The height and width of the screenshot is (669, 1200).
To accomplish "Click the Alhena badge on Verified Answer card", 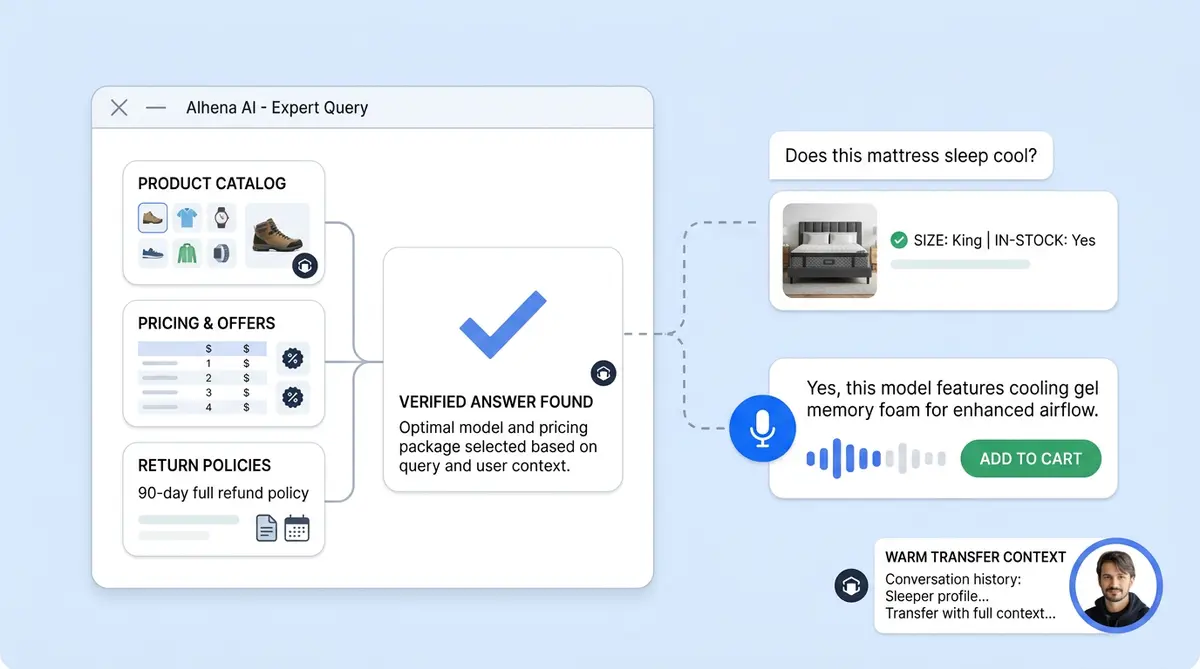I will point(603,373).
